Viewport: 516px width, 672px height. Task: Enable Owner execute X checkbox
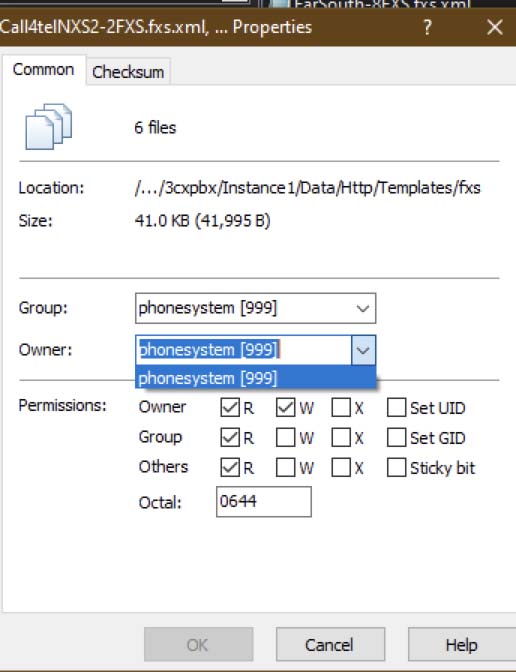tap(341, 407)
